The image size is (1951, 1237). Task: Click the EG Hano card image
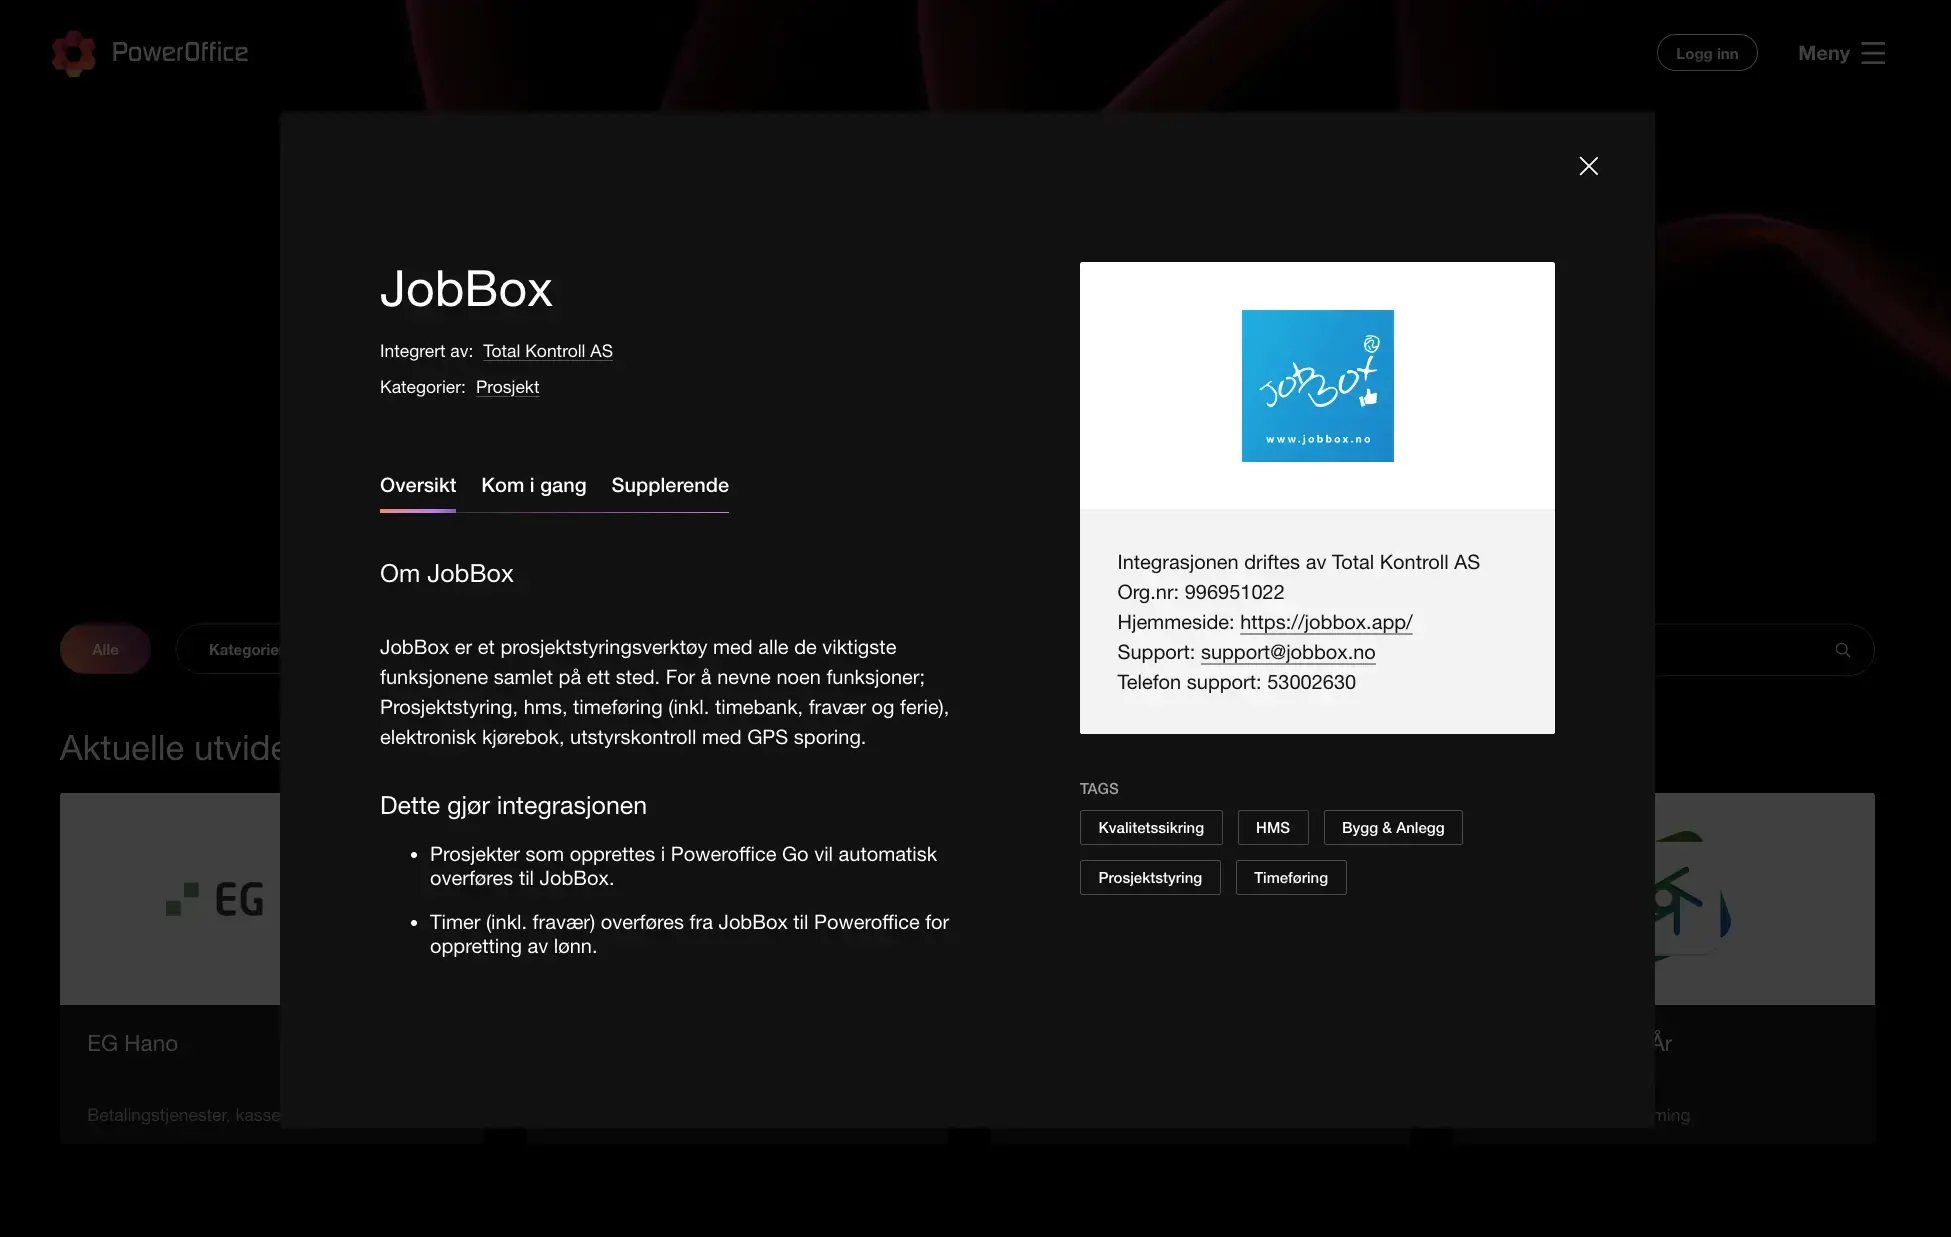click(170, 899)
